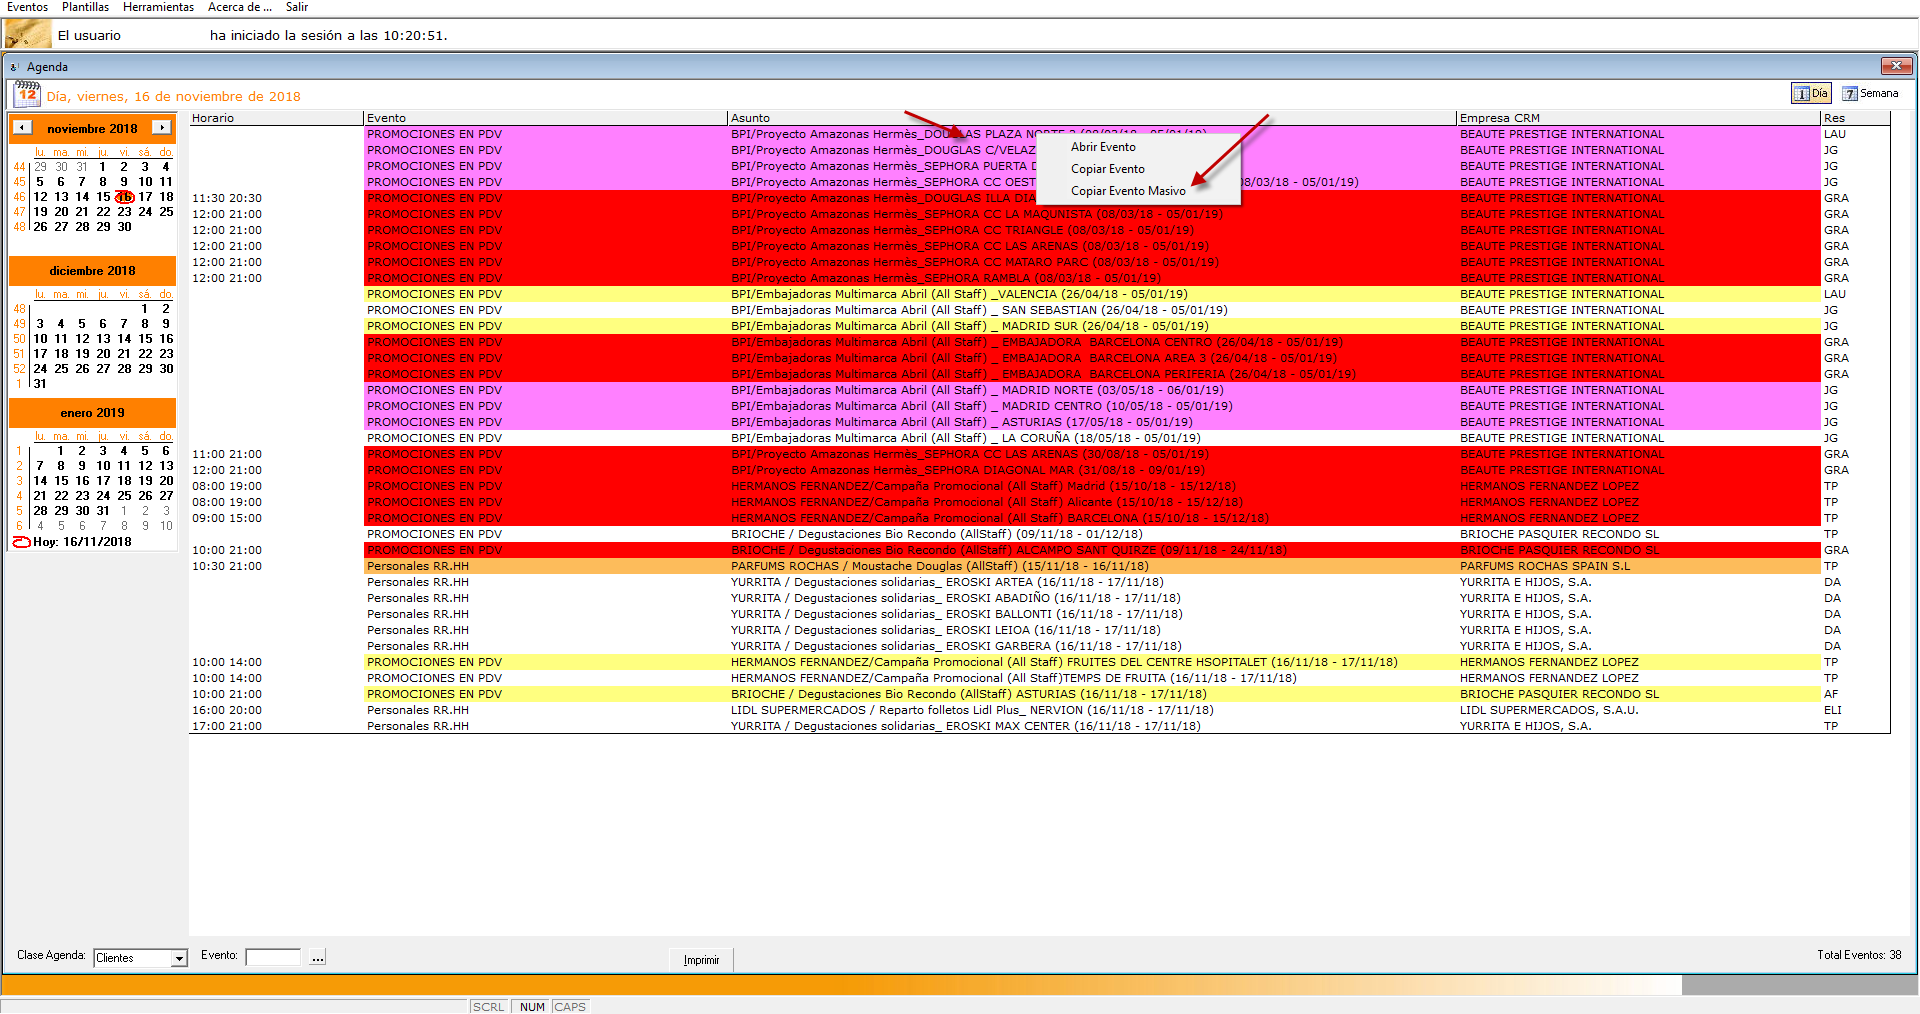Screen dimensions: 1920x1014
Task: Click the 'enero 2019' month header
Action: coord(92,413)
